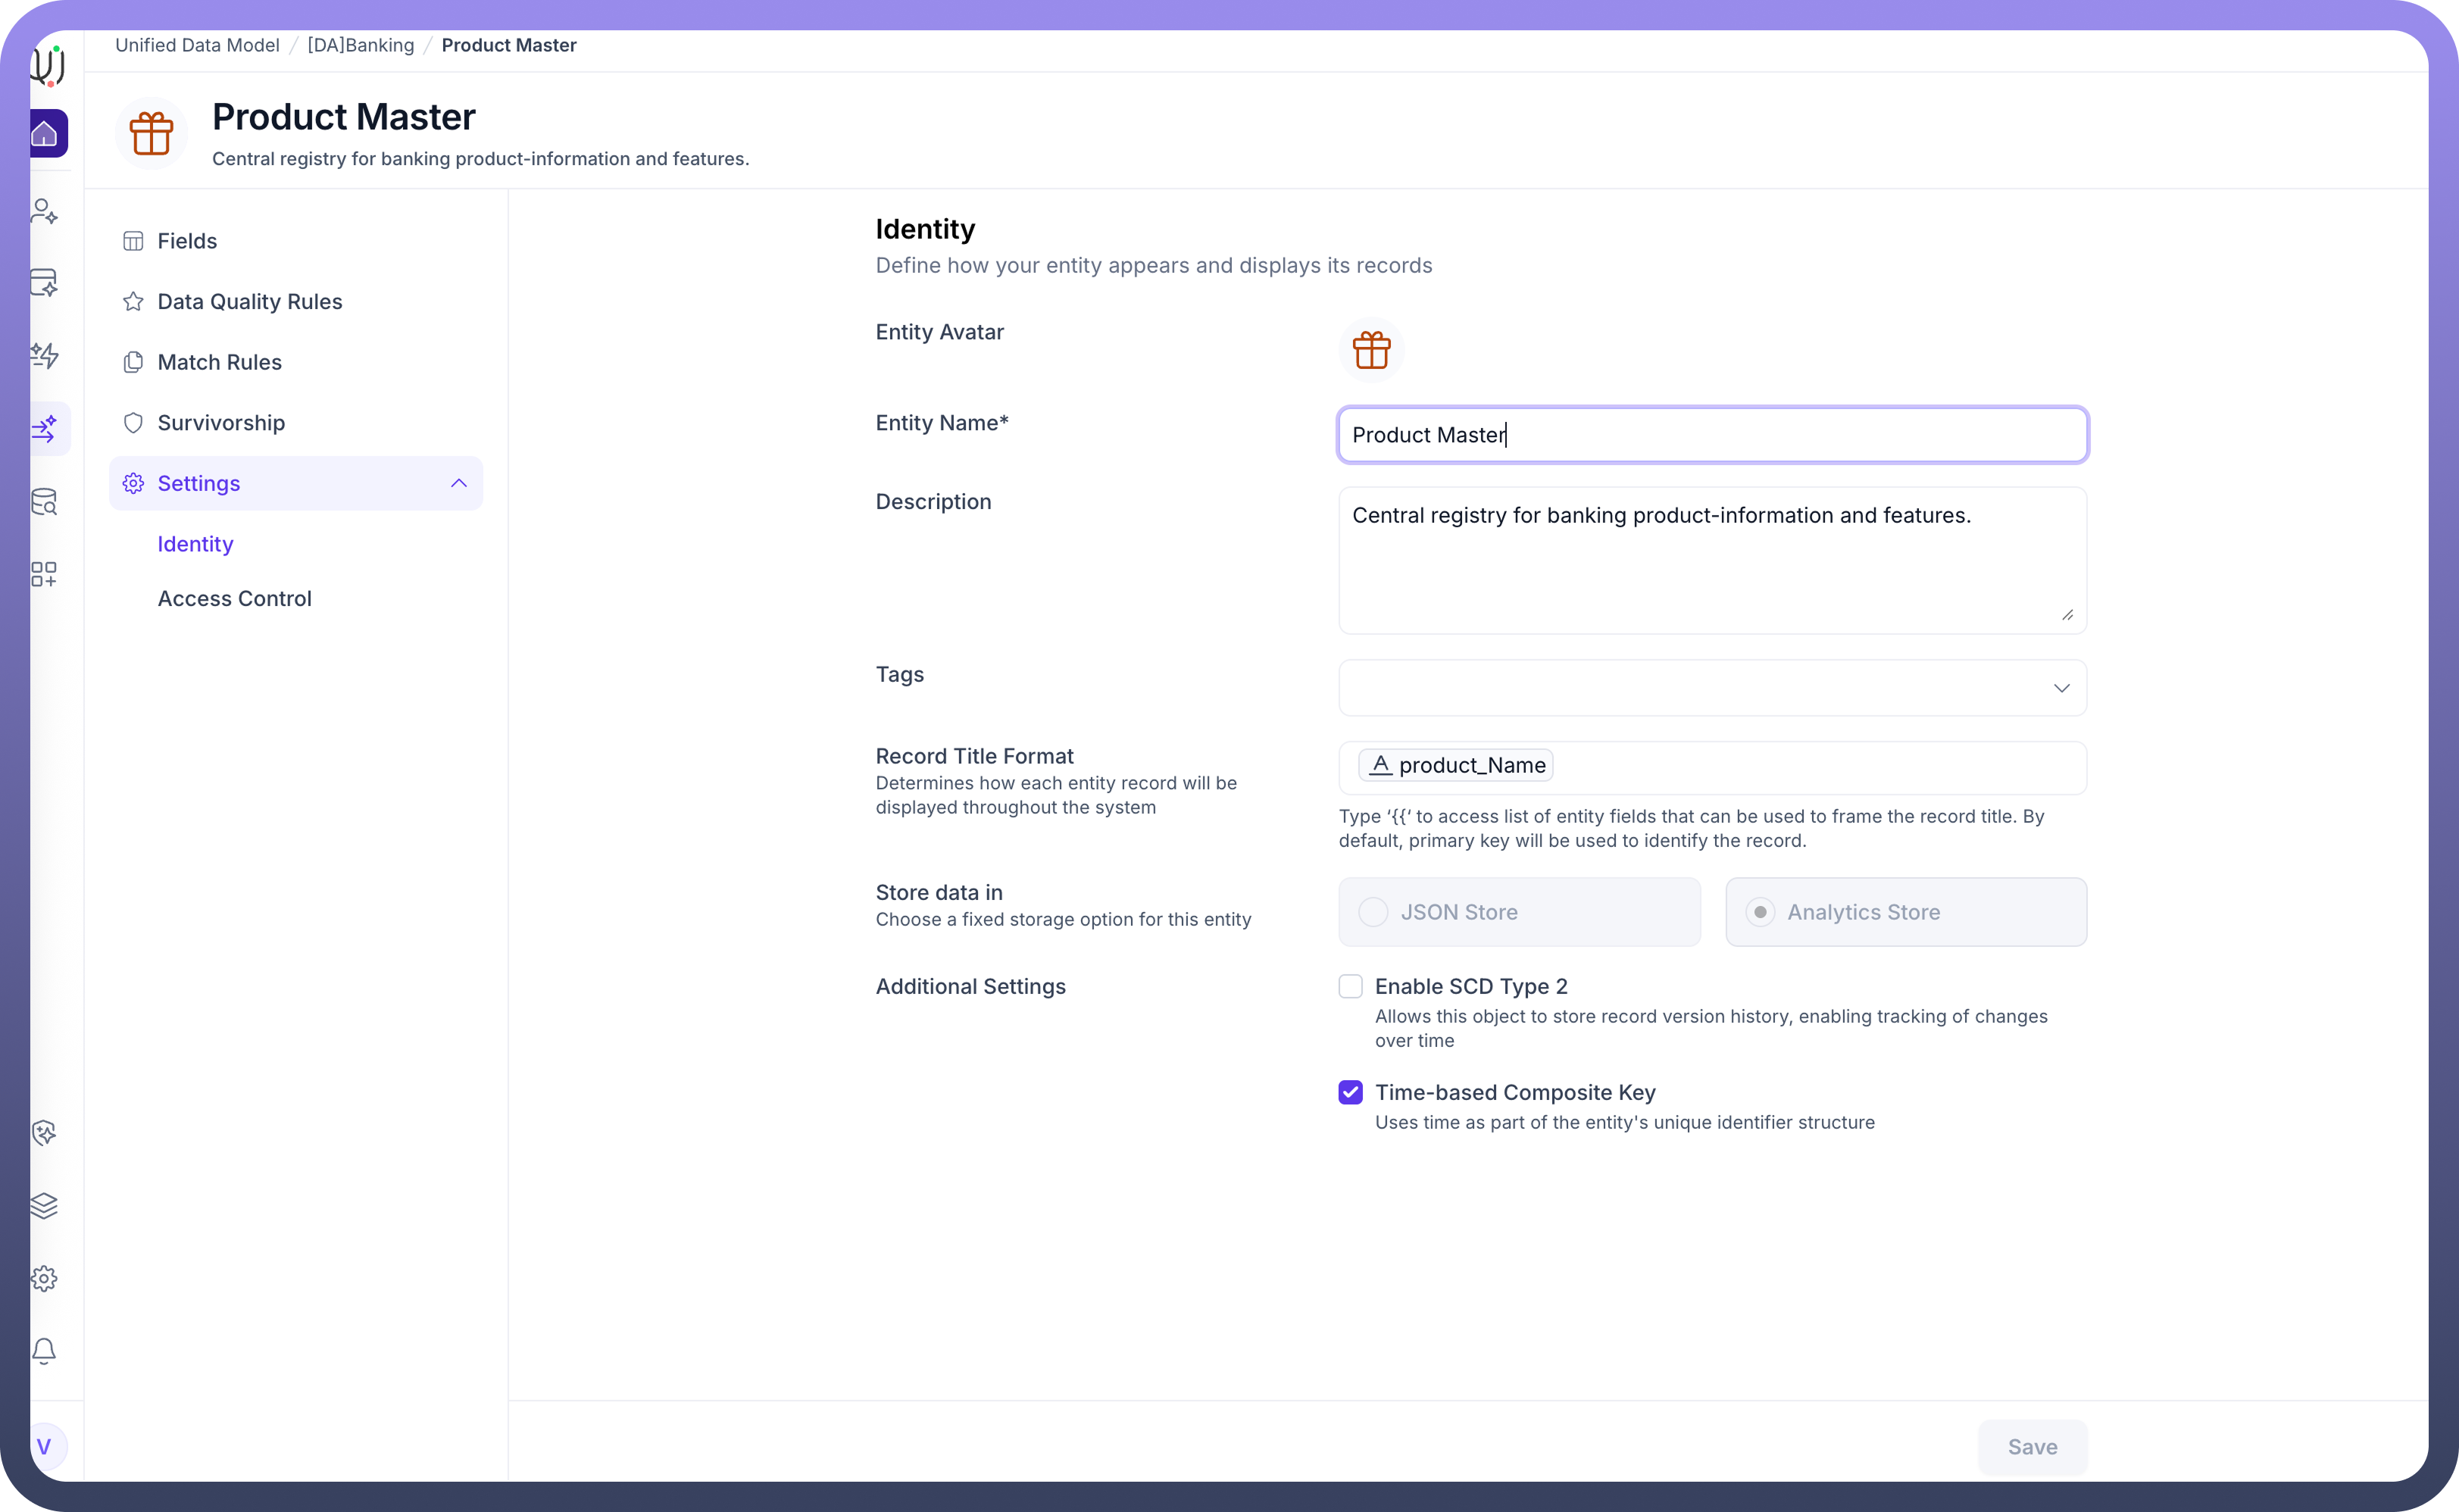Click the lightning sparkle icon in sidebar
The image size is (2459, 1512).
[44, 355]
